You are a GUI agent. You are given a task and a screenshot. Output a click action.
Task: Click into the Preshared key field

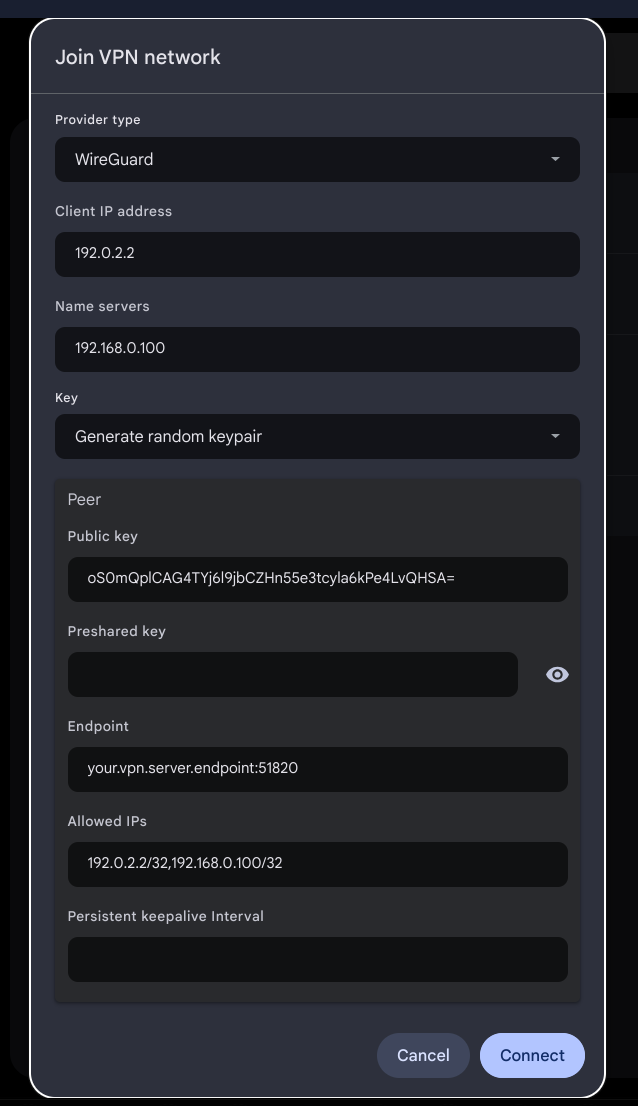click(x=292, y=675)
